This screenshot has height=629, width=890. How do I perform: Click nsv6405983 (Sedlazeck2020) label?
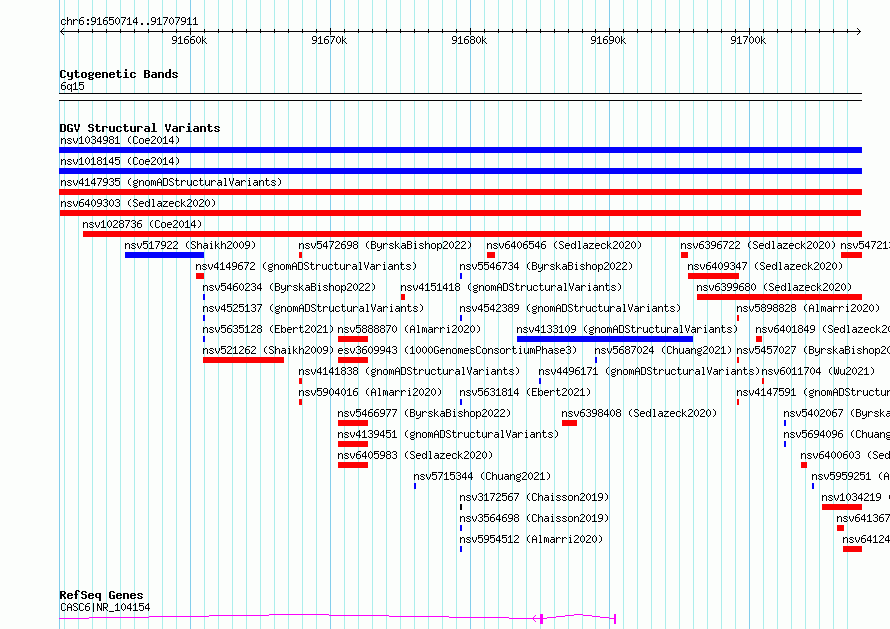(x=415, y=455)
